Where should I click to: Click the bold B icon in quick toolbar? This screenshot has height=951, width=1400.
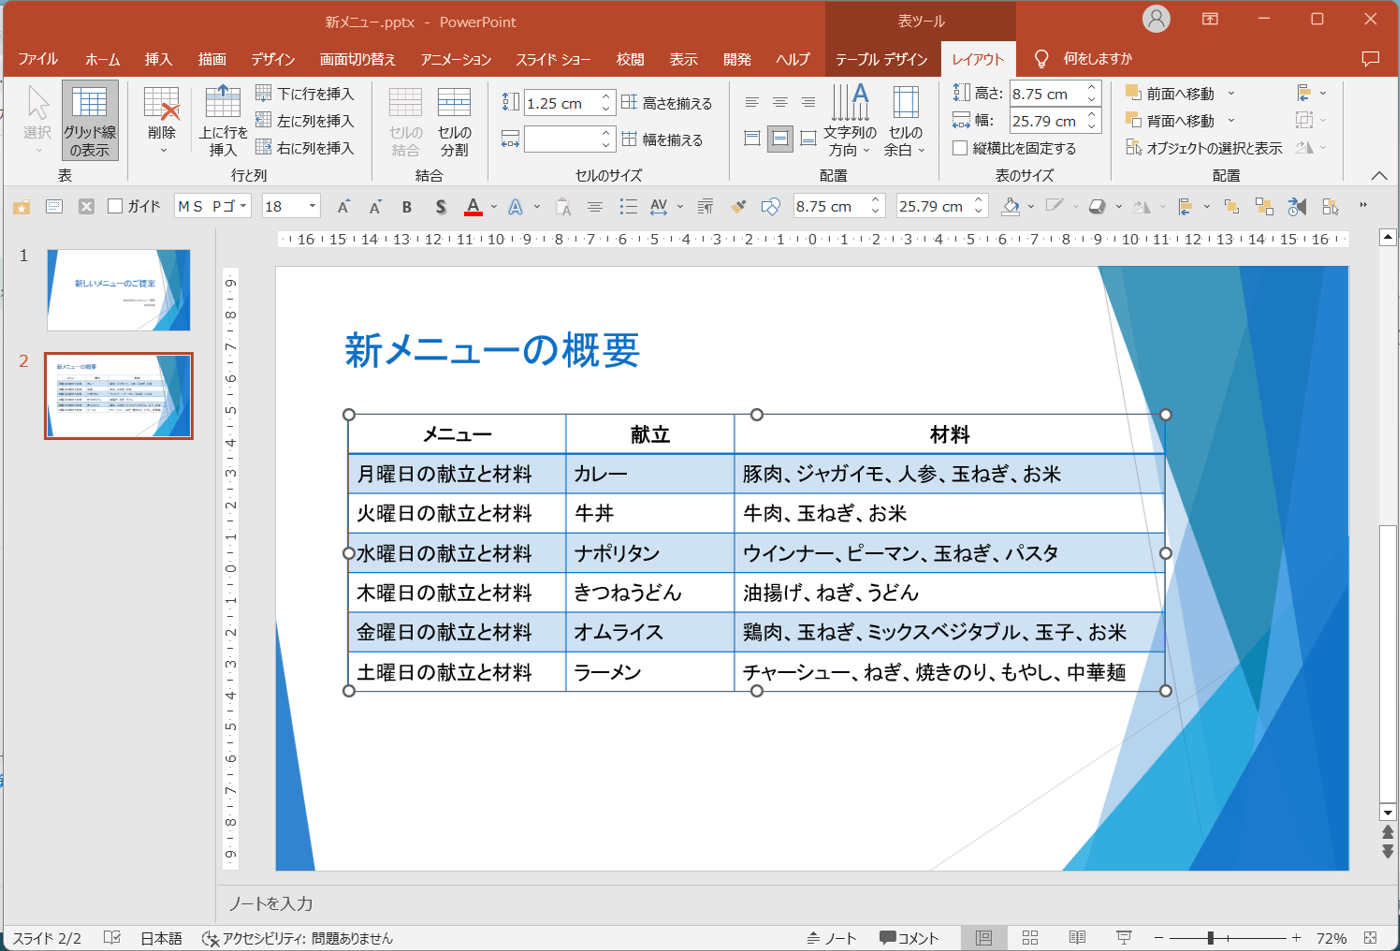407,207
